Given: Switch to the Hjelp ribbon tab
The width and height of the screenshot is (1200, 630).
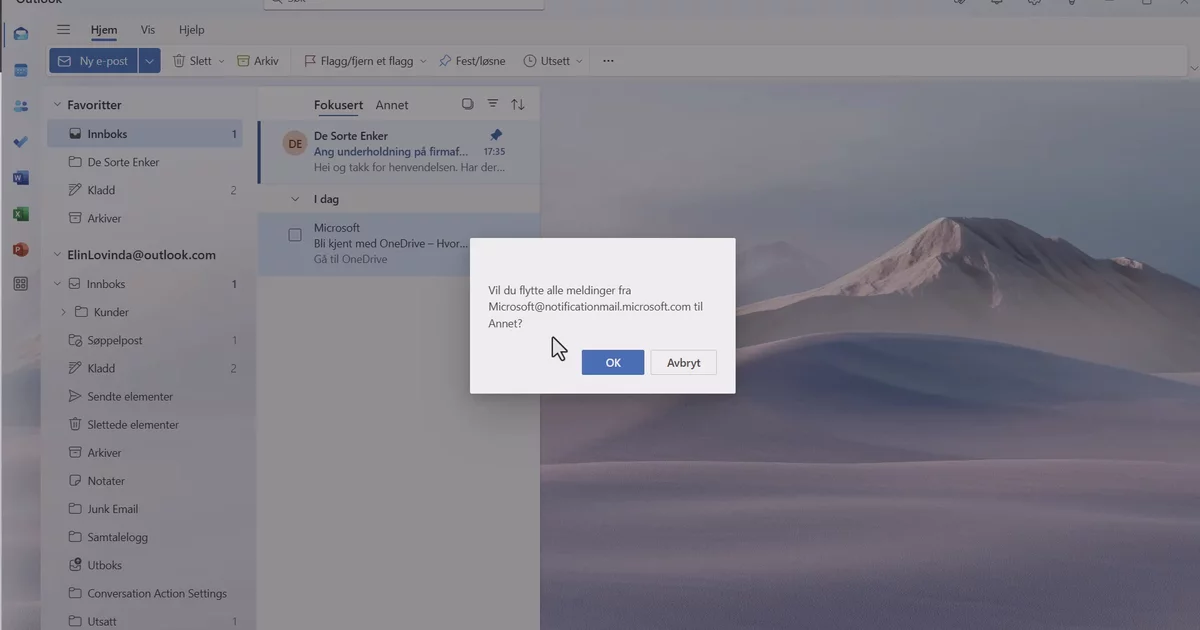Looking at the screenshot, I should [192, 30].
